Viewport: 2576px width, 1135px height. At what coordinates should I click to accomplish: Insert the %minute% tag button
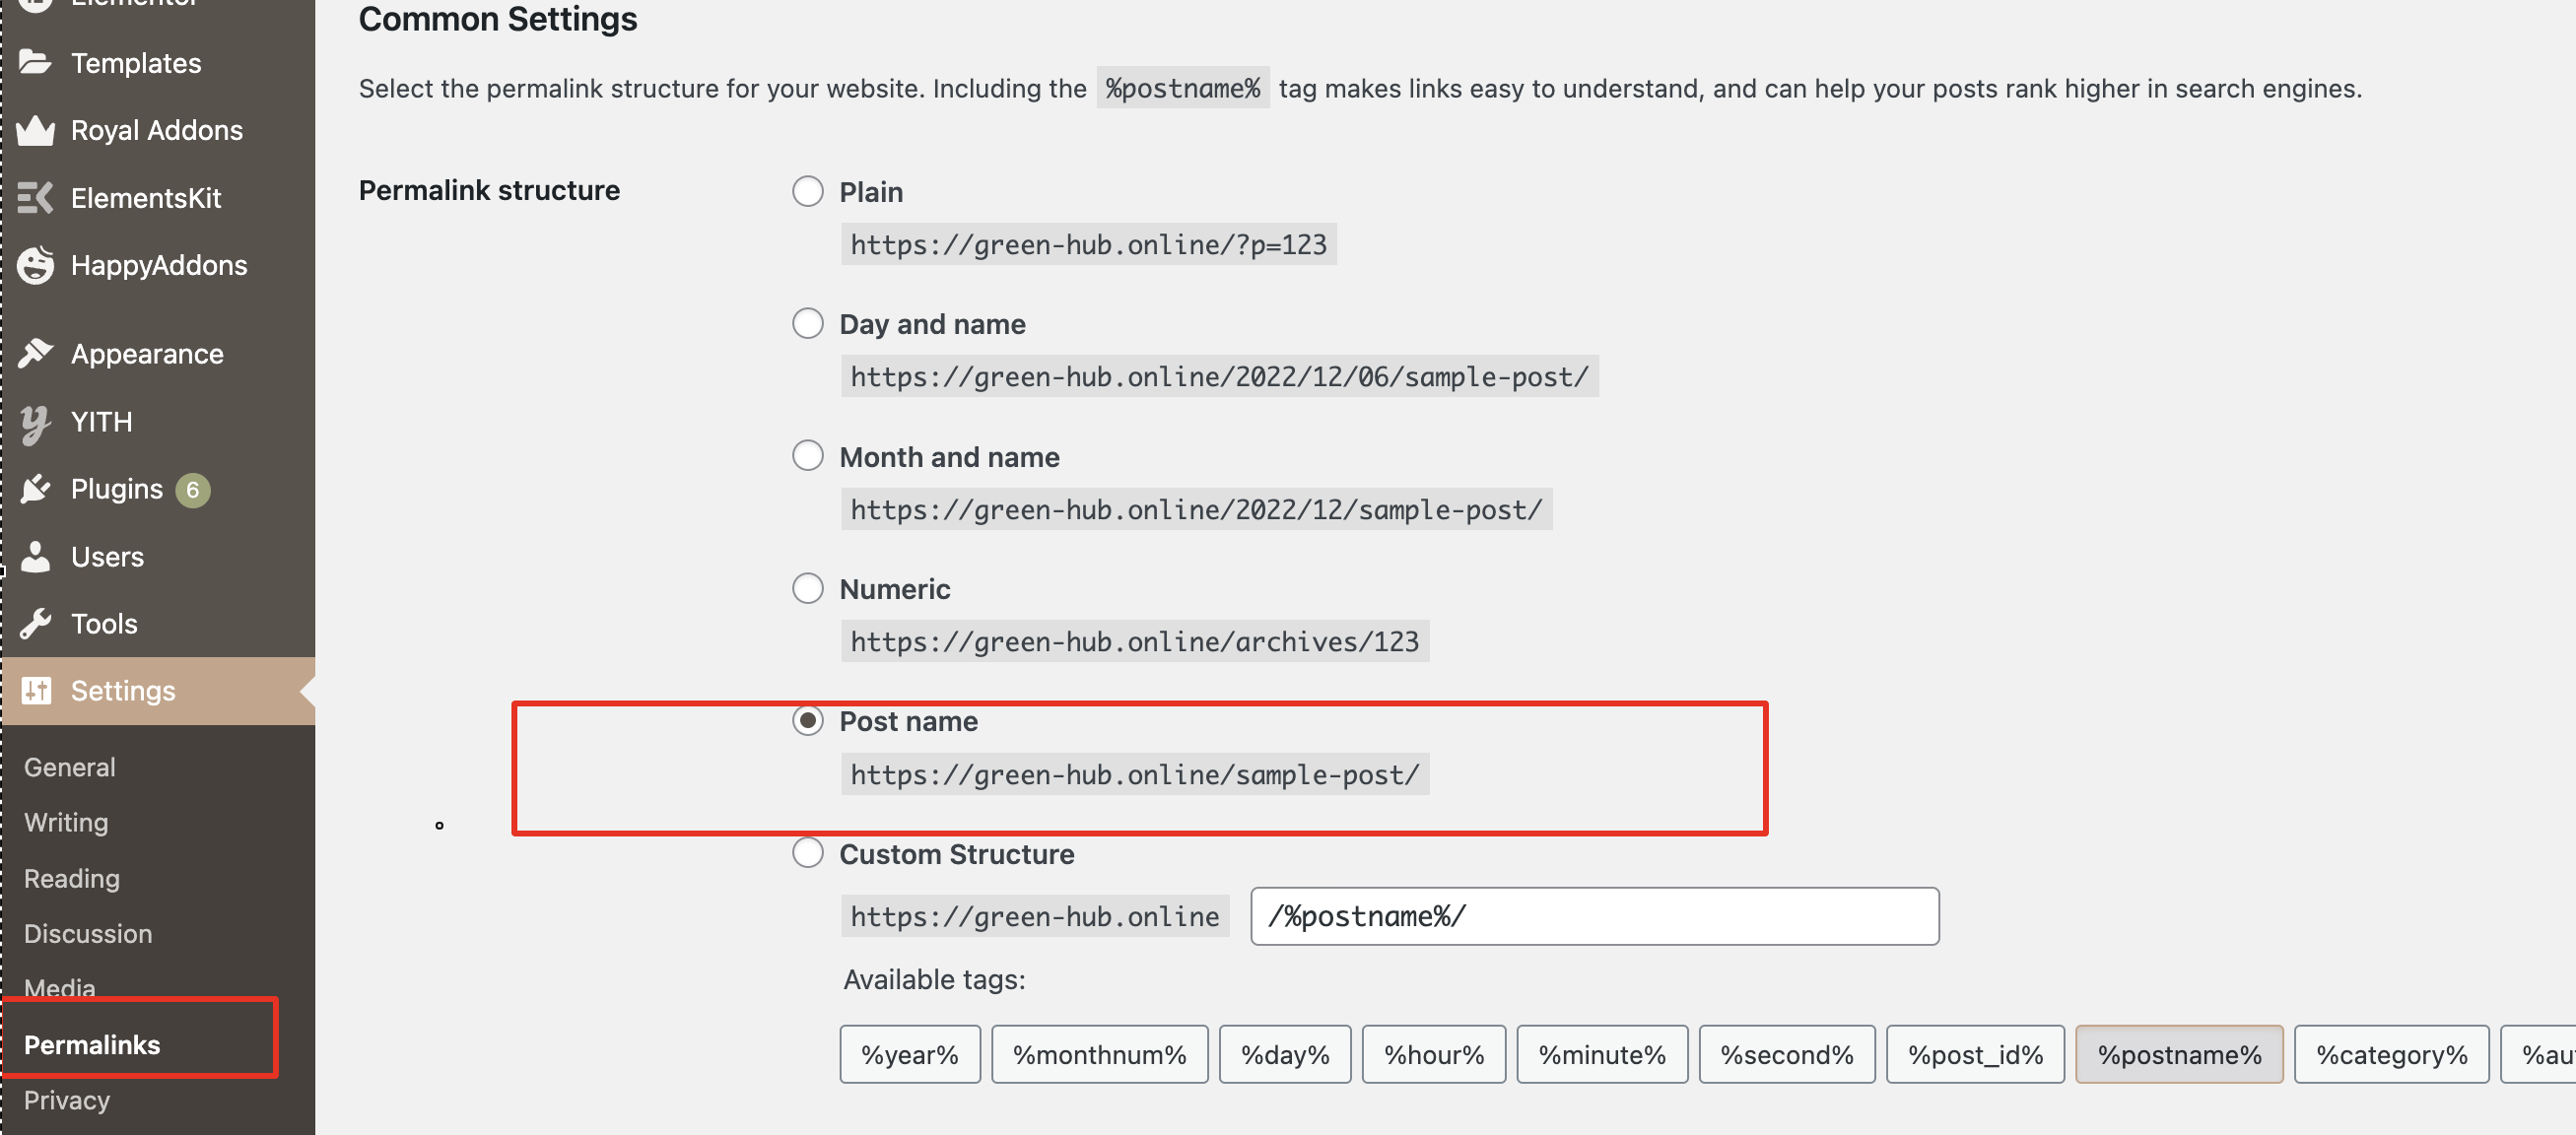click(1602, 1054)
